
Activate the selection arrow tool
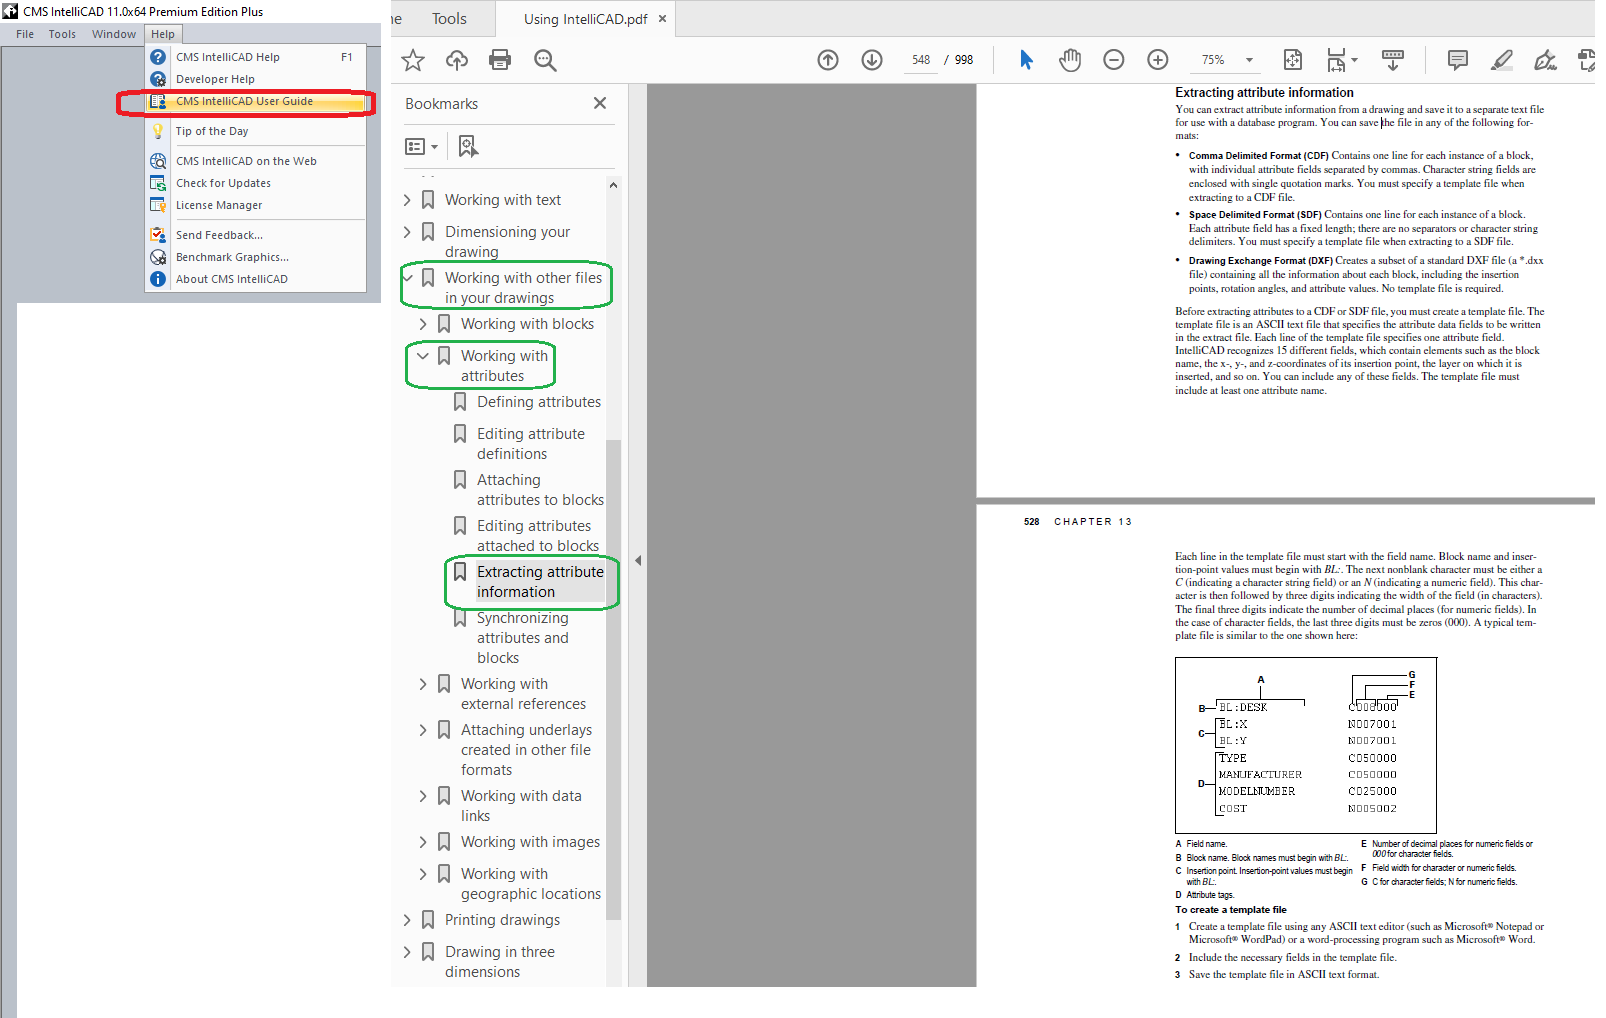(1026, 60)
